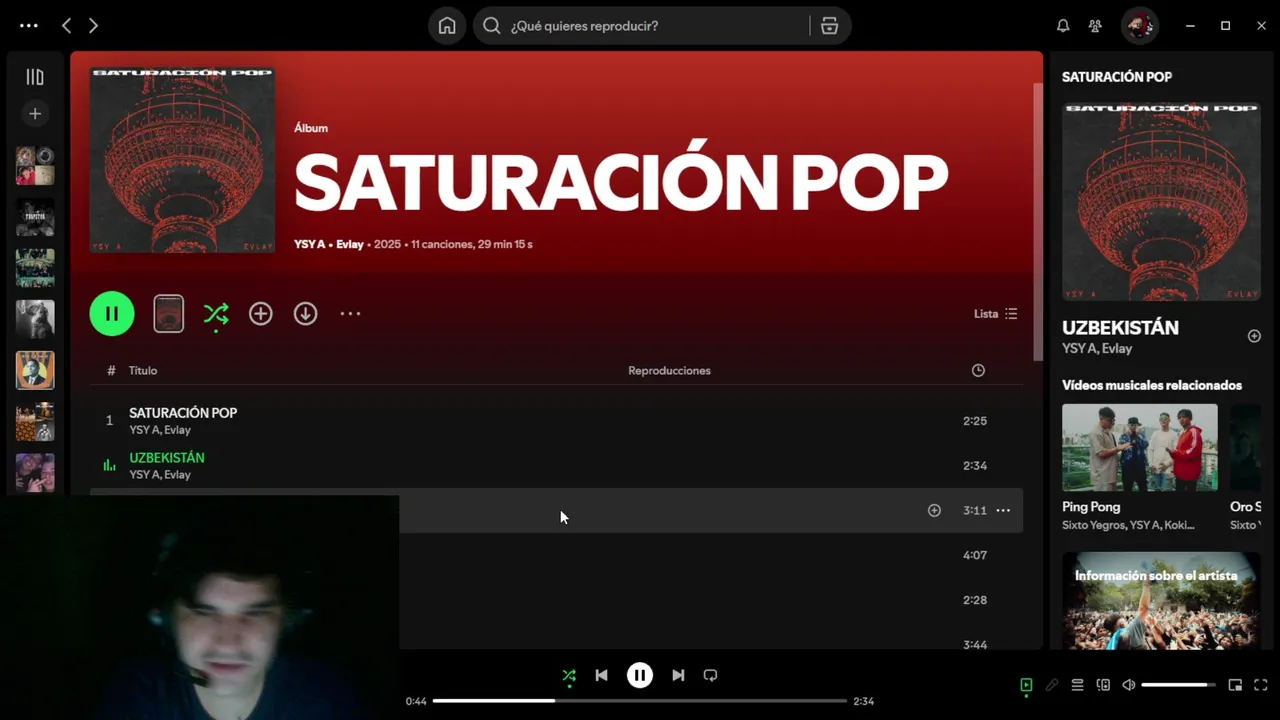Pause the album with the green button

pos(112,314)
